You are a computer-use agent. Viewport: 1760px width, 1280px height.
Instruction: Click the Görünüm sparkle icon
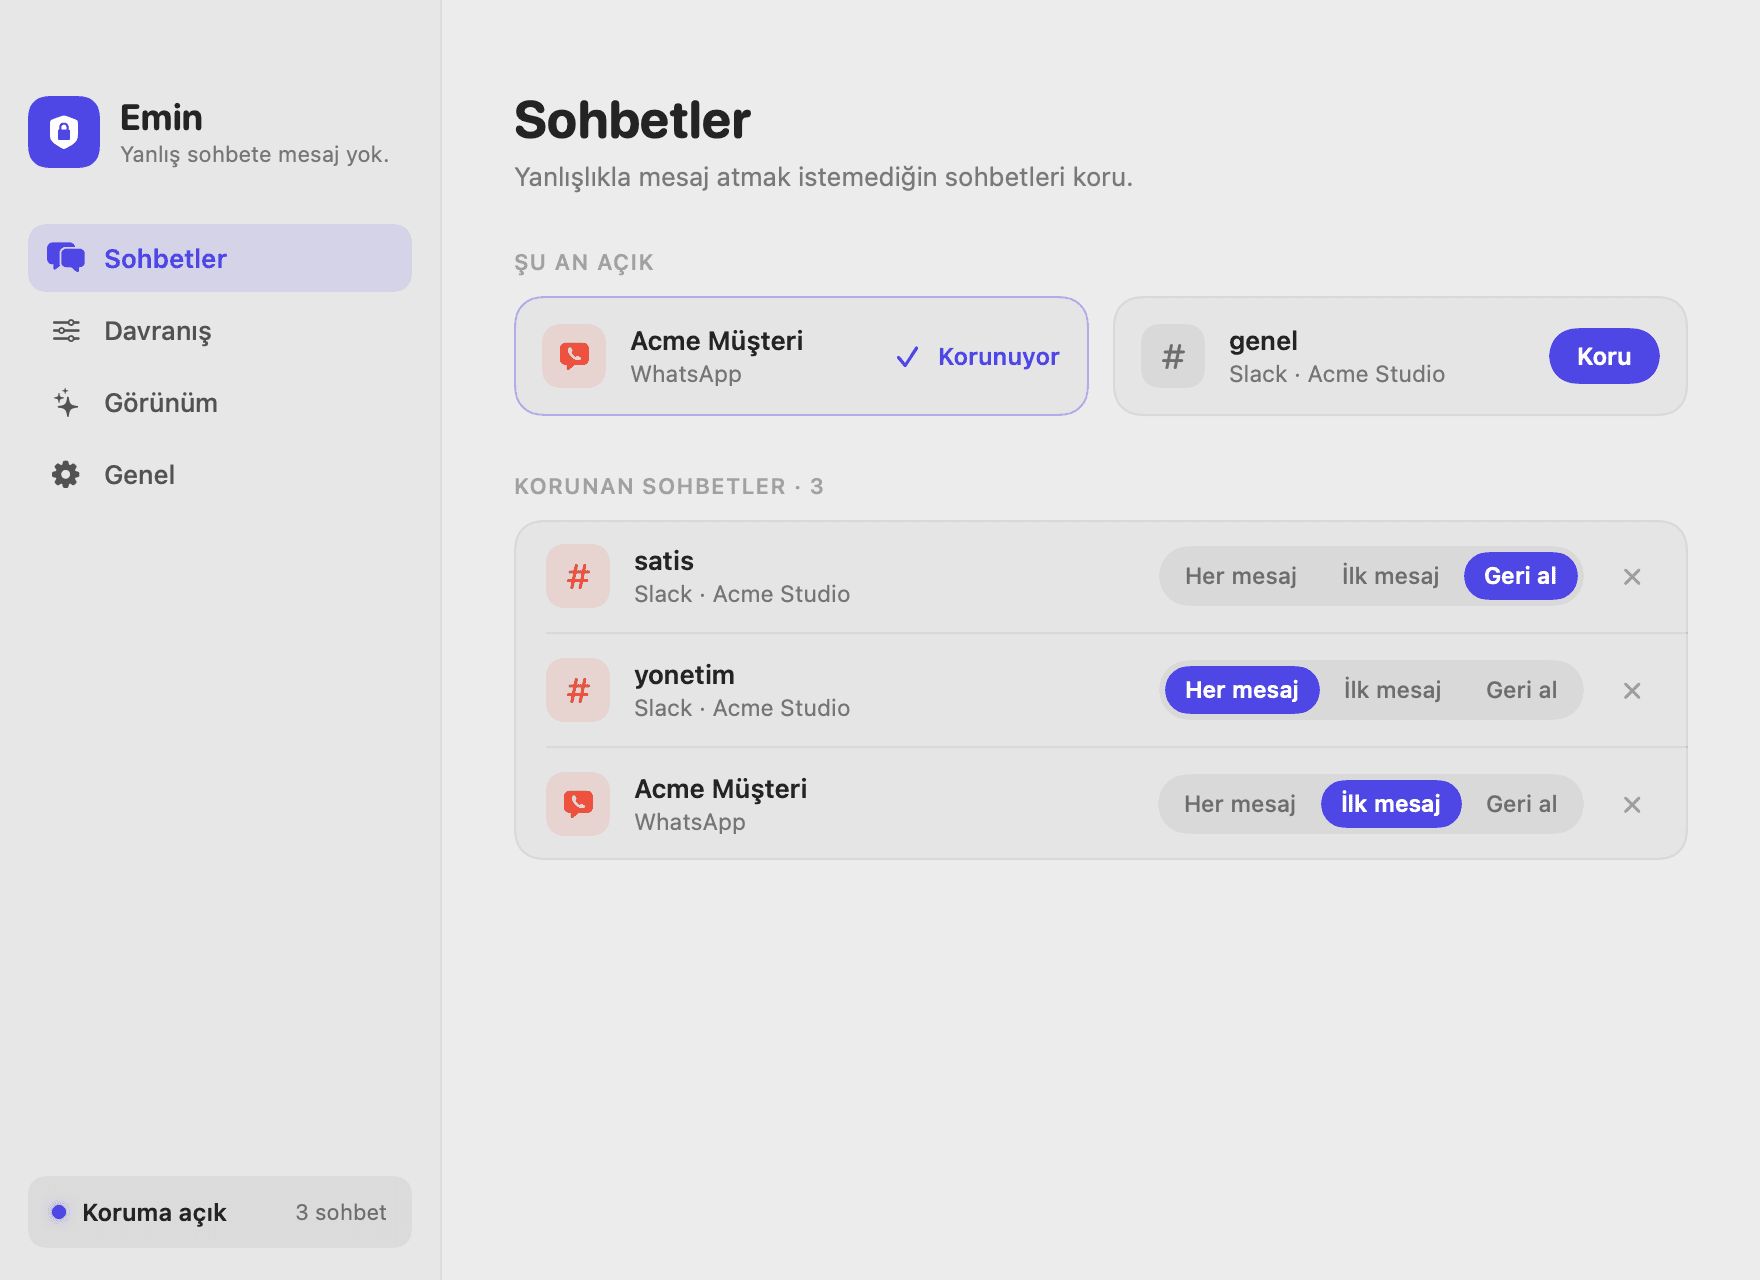tap(66, 403)
